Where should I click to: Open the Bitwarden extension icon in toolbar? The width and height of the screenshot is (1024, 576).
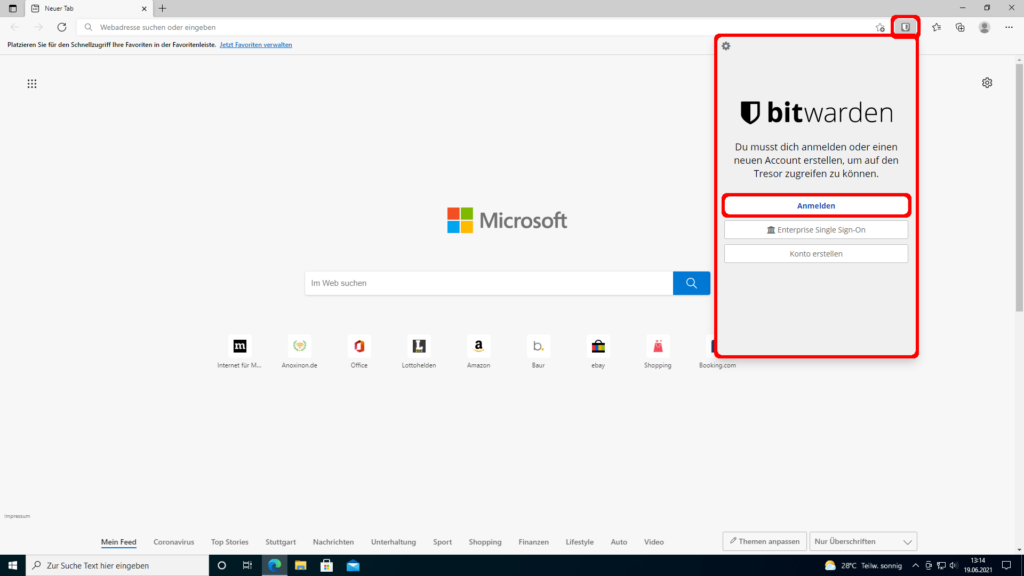[x=905, y=27]
